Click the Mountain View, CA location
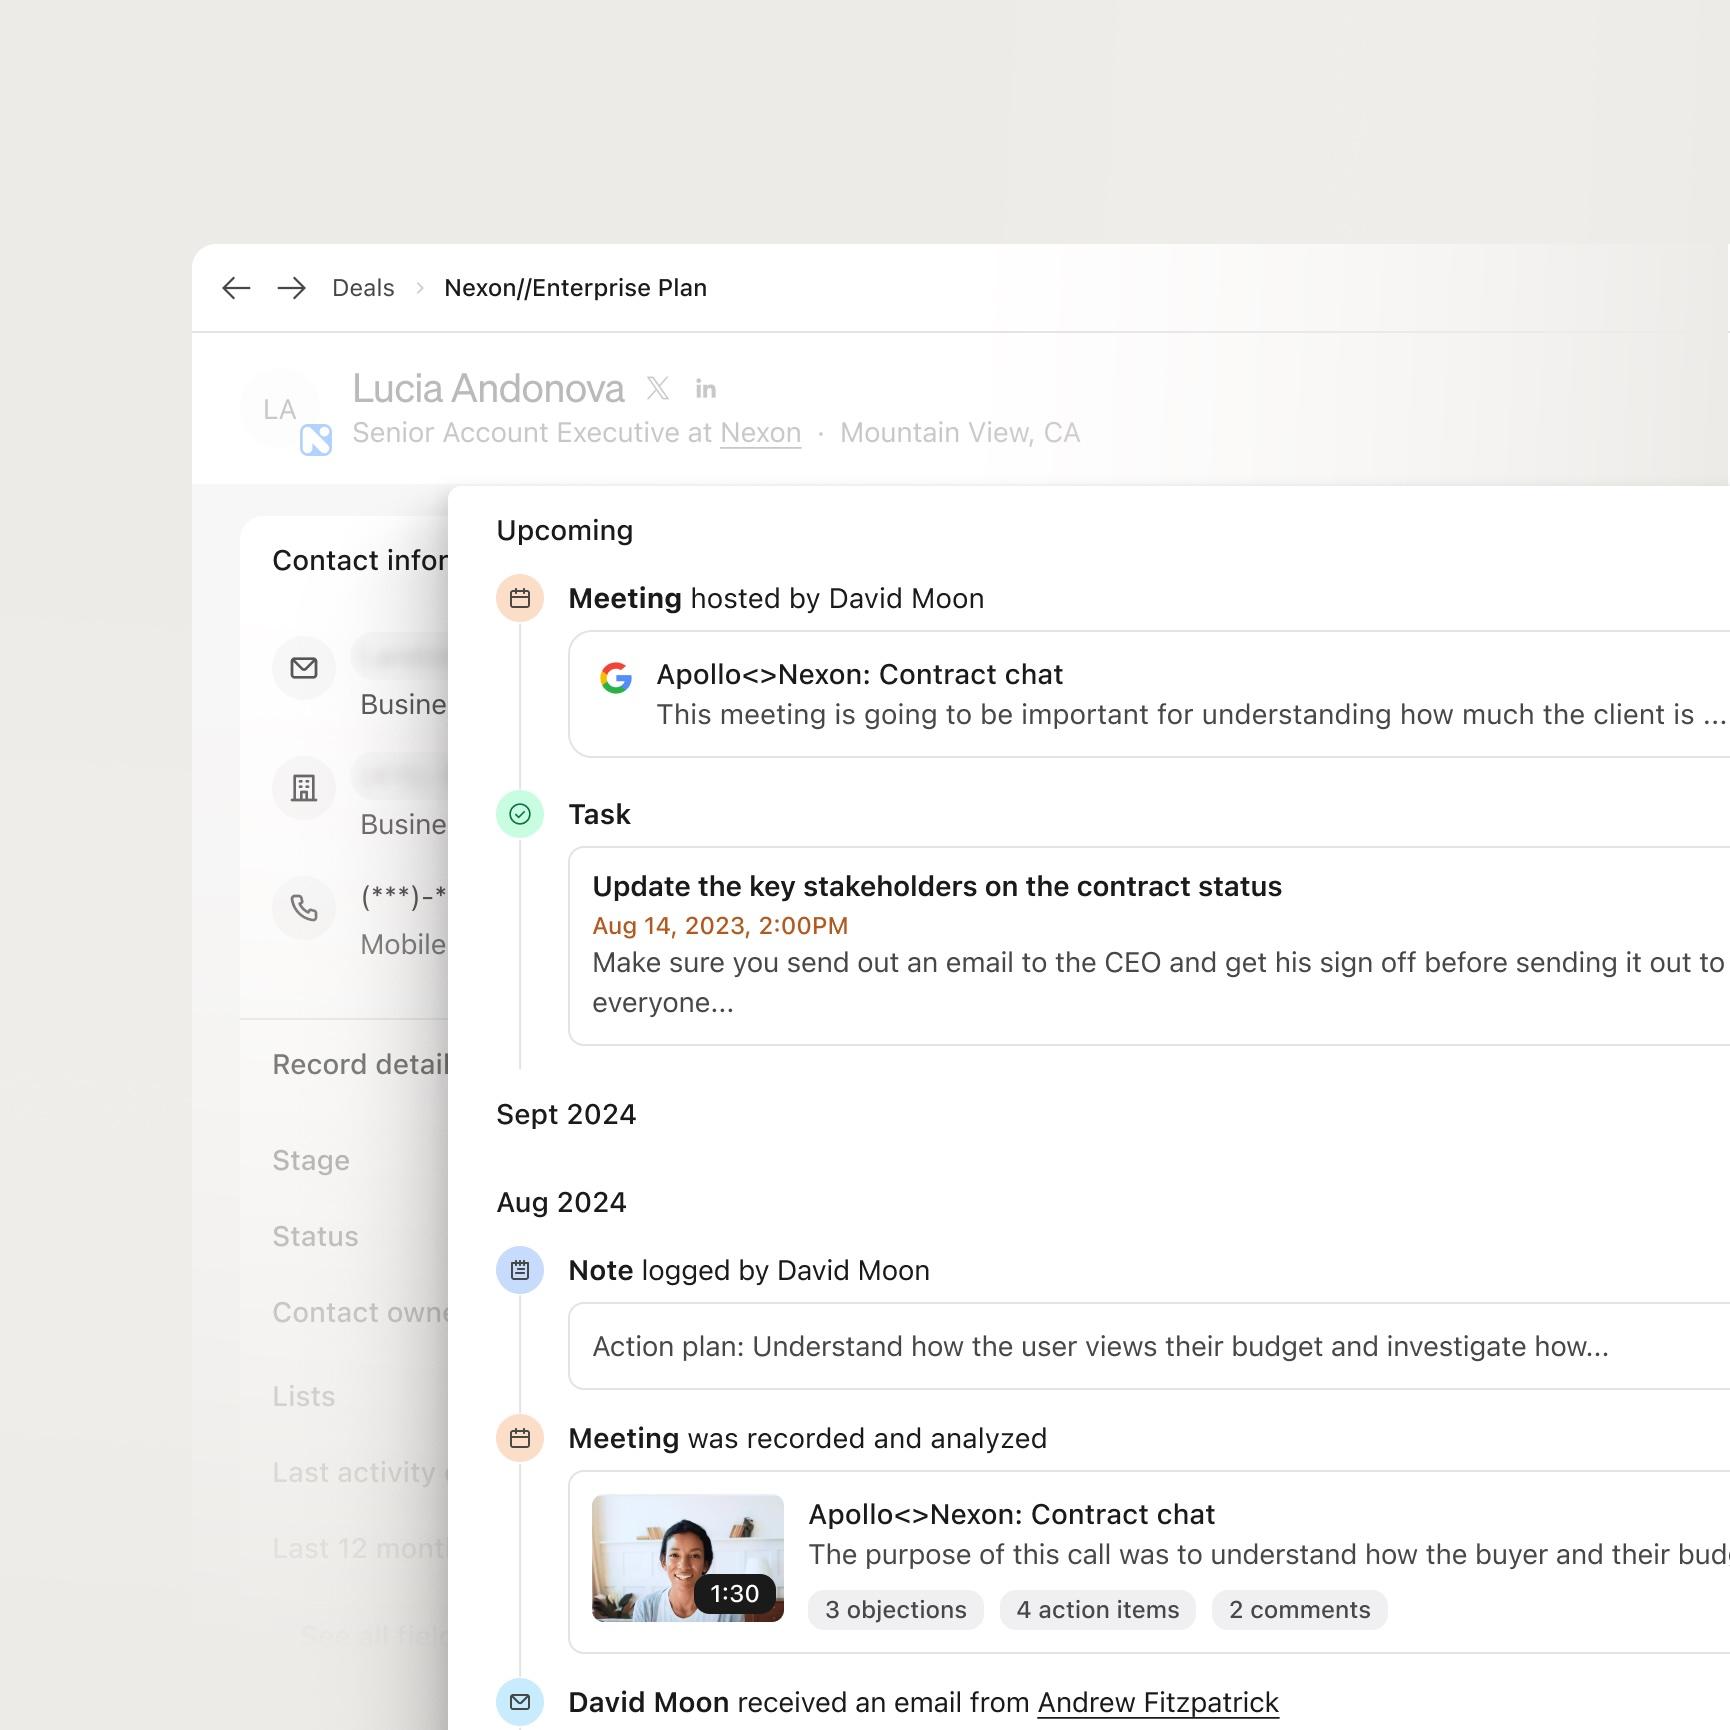Screen dimensions: 1730x1730 click(x=960, y=433)
